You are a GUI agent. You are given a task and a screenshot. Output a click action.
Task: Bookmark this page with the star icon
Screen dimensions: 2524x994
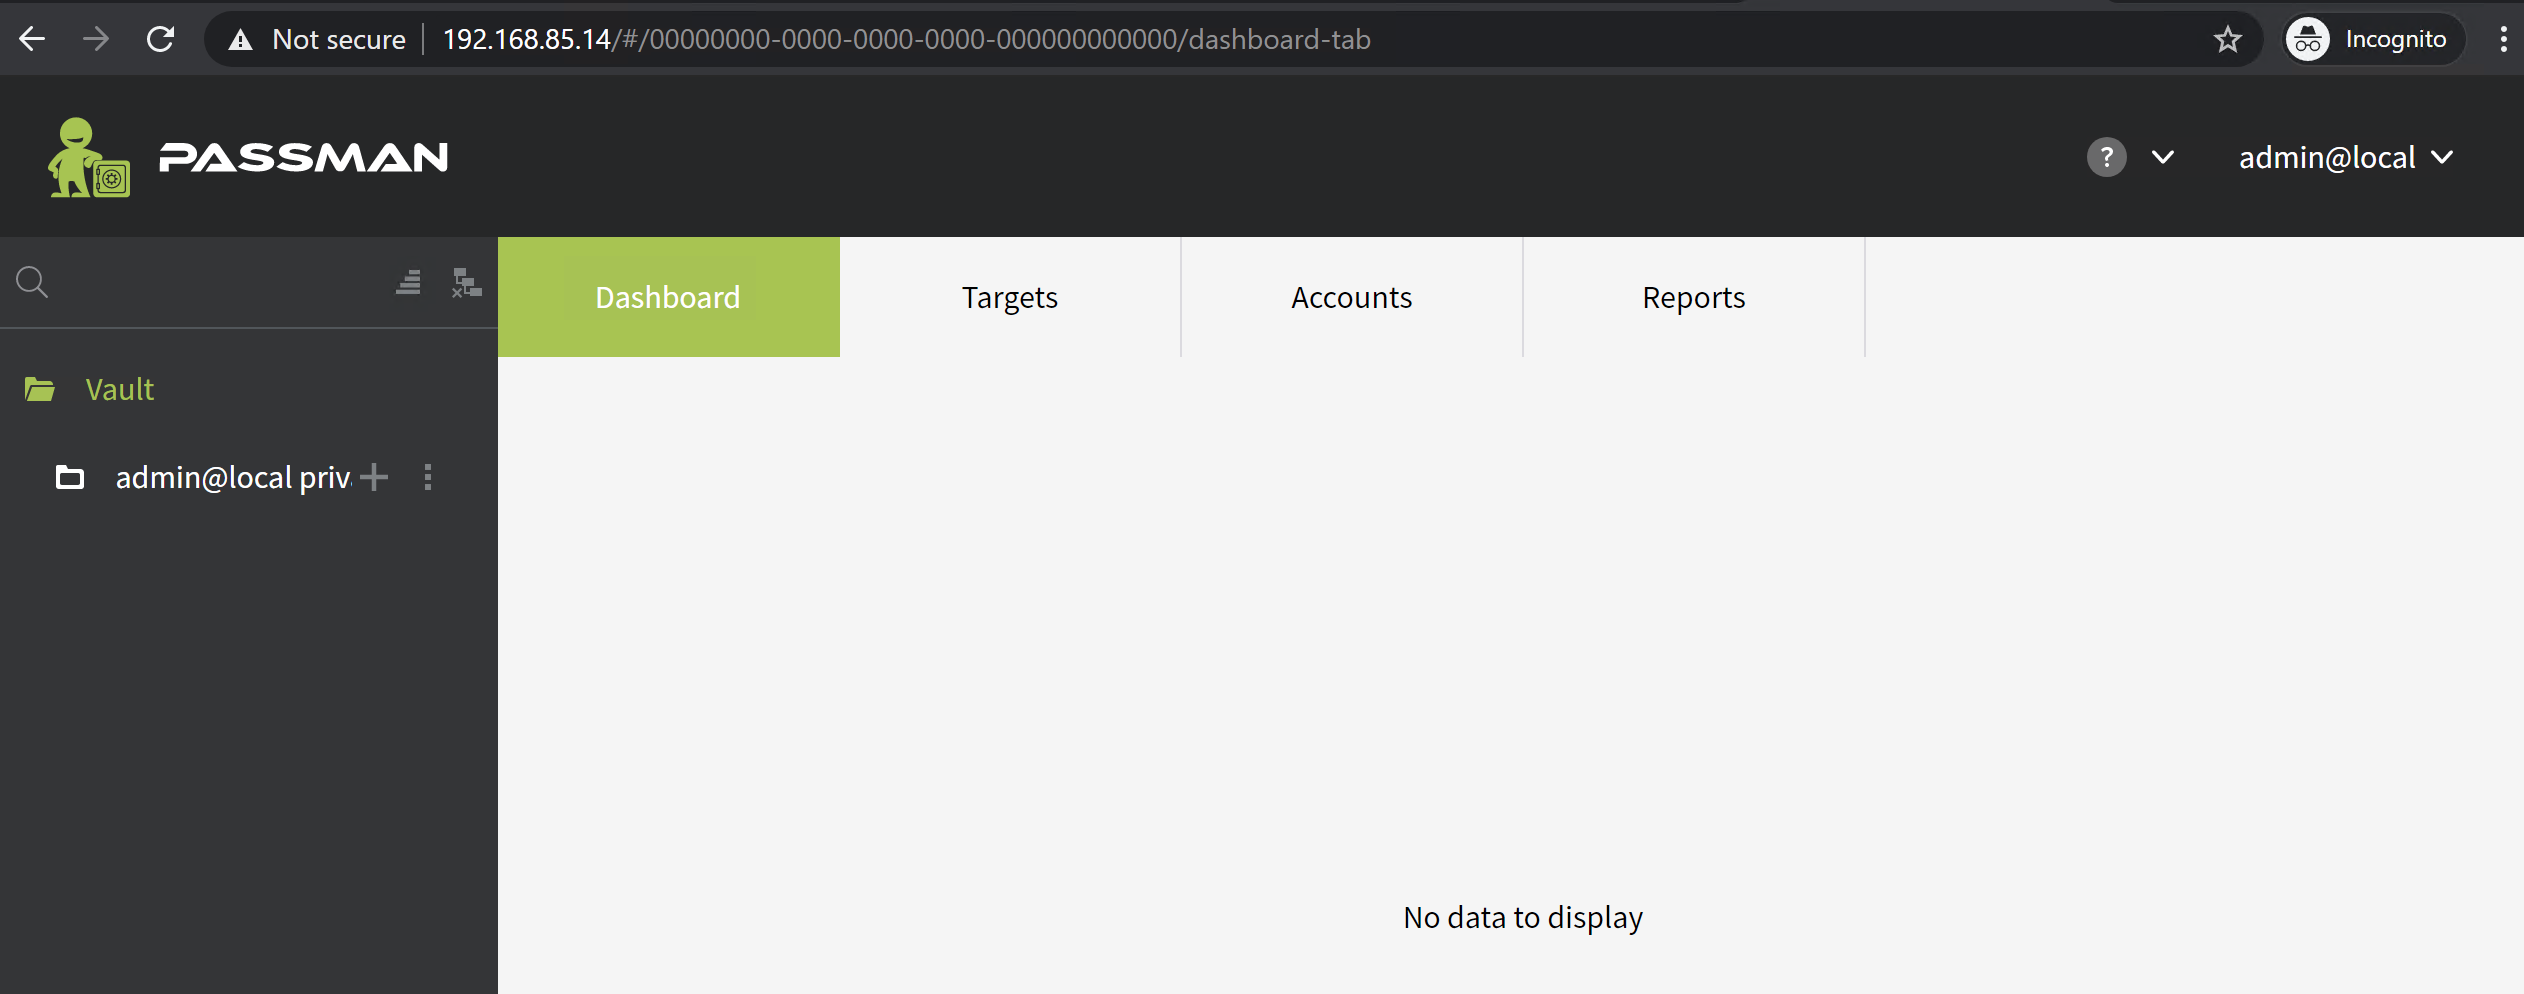(2227, 40)
